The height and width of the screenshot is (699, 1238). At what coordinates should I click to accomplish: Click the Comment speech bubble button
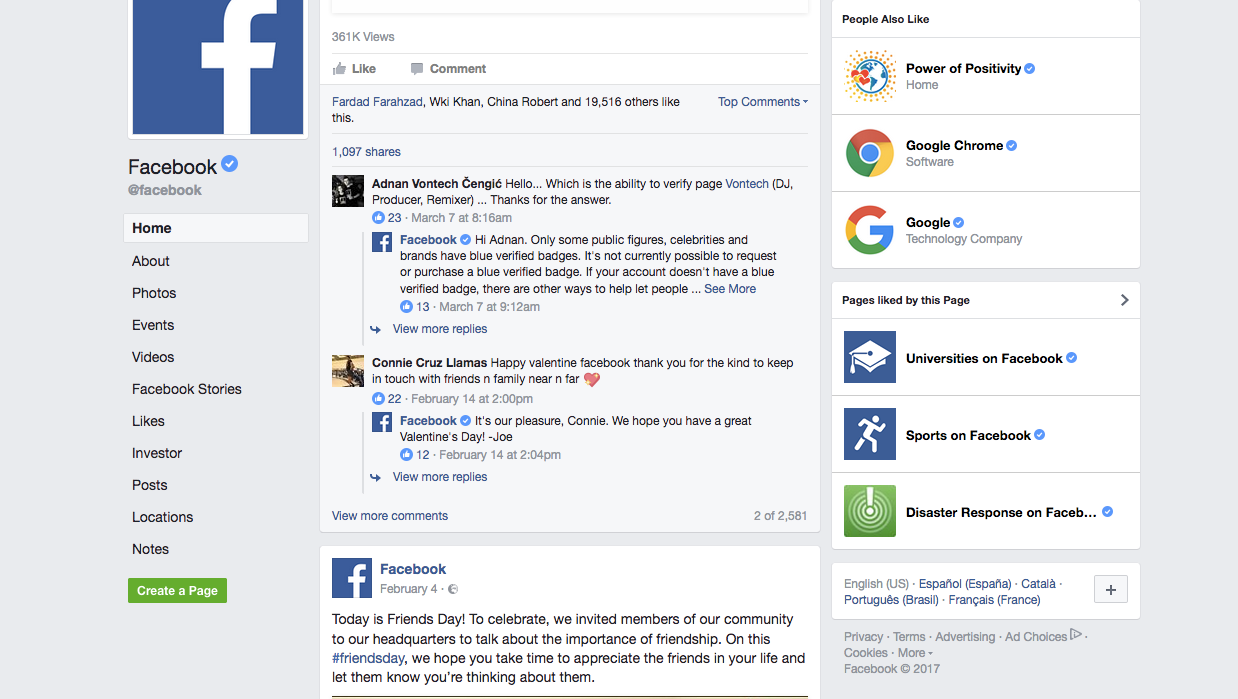[x=448, y=69]
